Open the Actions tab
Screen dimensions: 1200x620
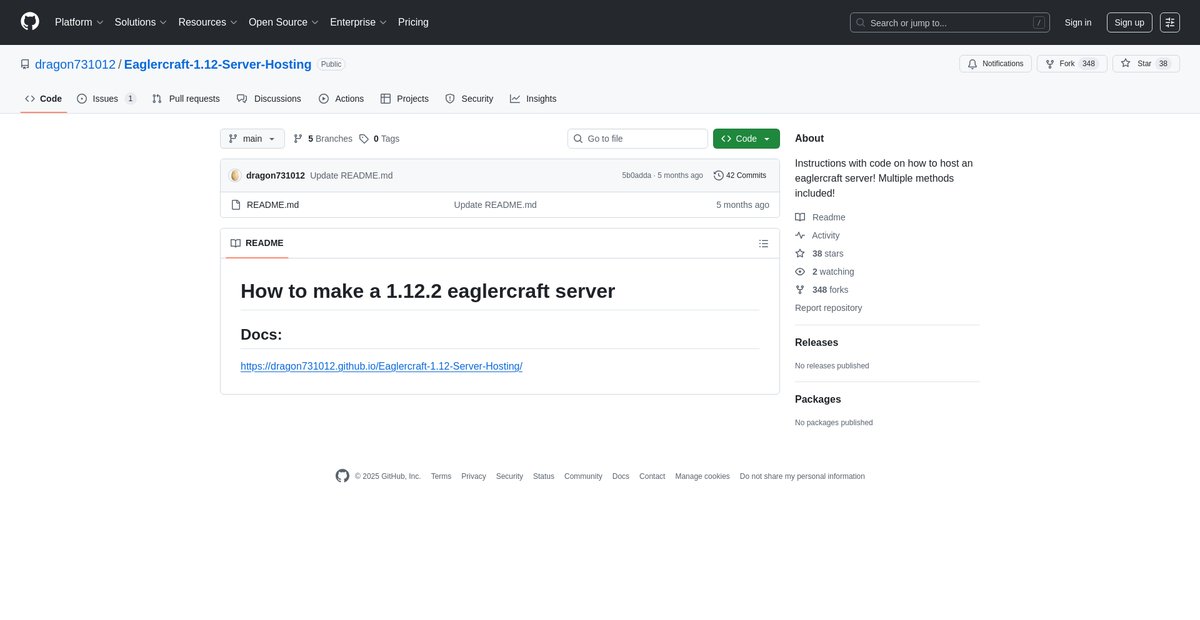click(341, 99)
